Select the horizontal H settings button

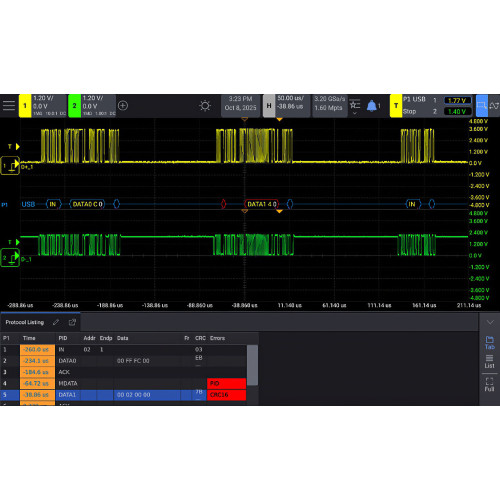[x=269, y=106]
